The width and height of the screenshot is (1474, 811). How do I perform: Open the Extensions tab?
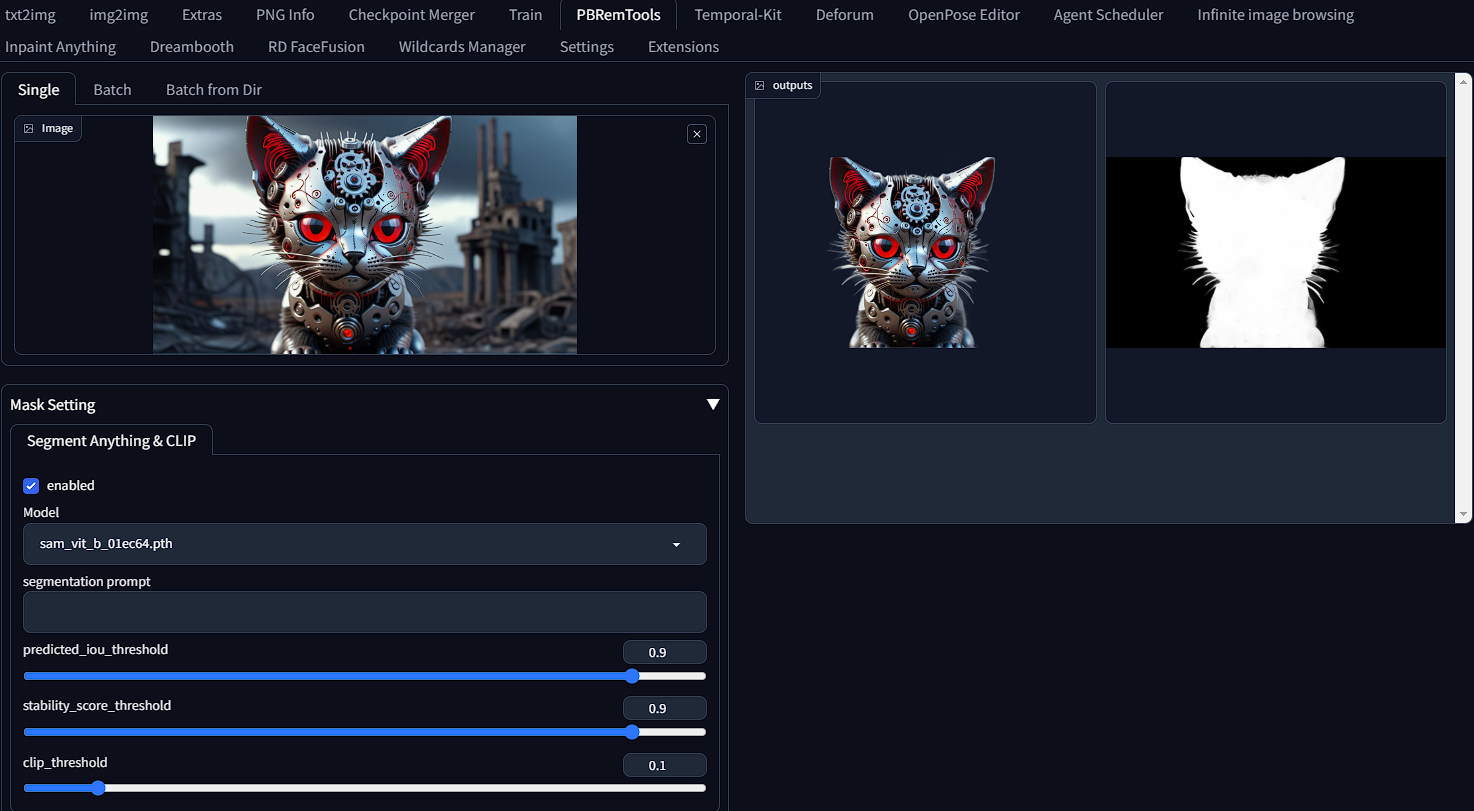[683, 46]
